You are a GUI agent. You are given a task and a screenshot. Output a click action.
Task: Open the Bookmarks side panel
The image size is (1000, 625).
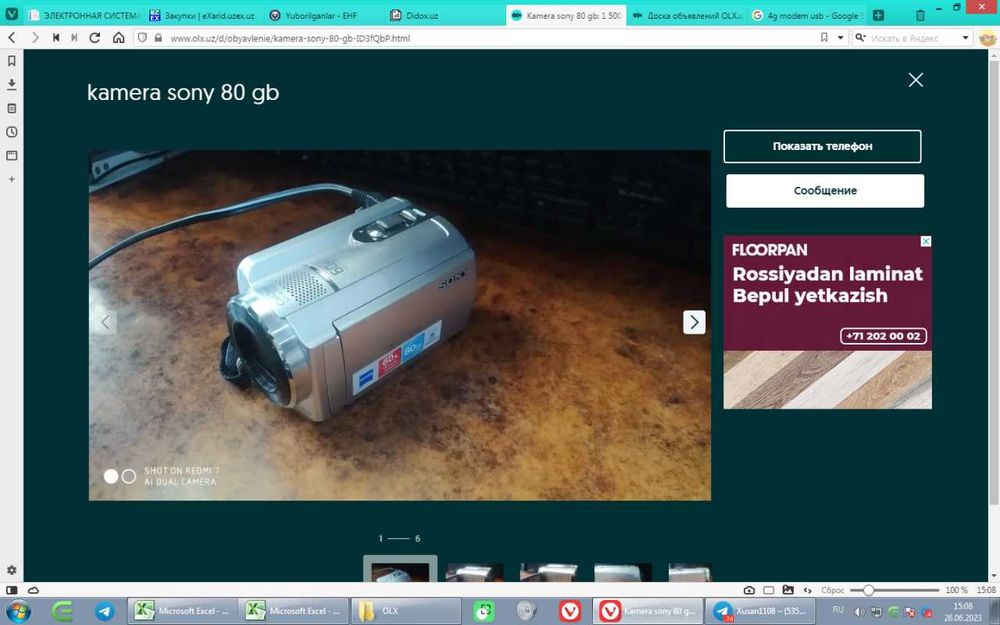tap(11, 61)
